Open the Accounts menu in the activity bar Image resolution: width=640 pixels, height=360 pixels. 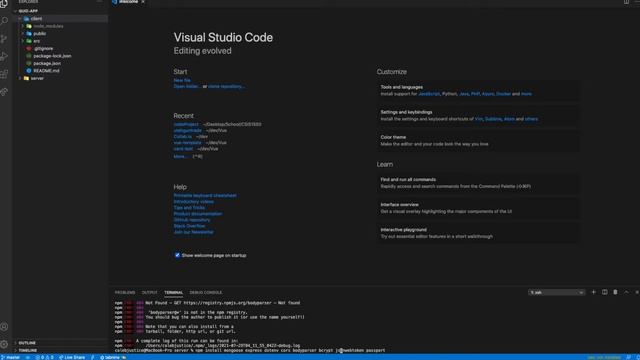coord(4,327)
